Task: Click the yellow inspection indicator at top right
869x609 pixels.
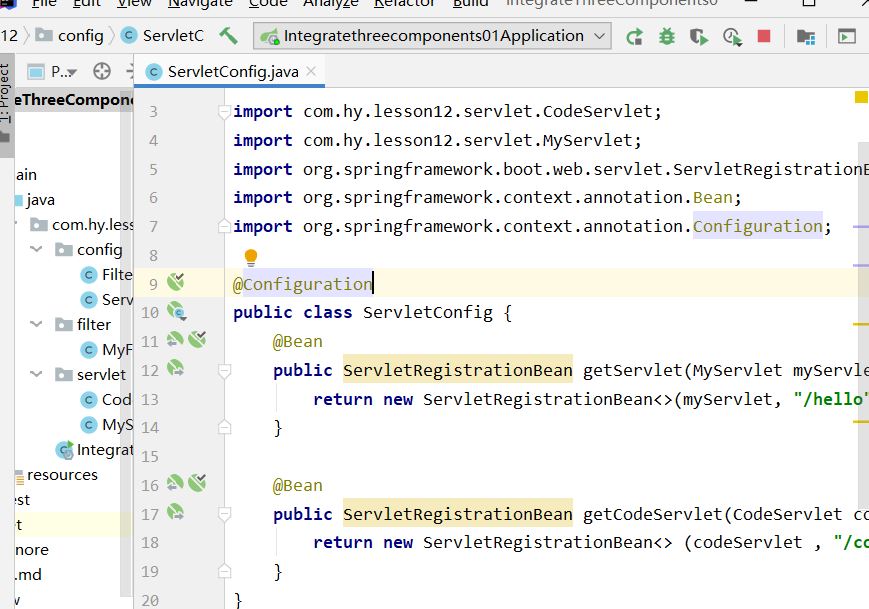Action: tap(861, 98)
